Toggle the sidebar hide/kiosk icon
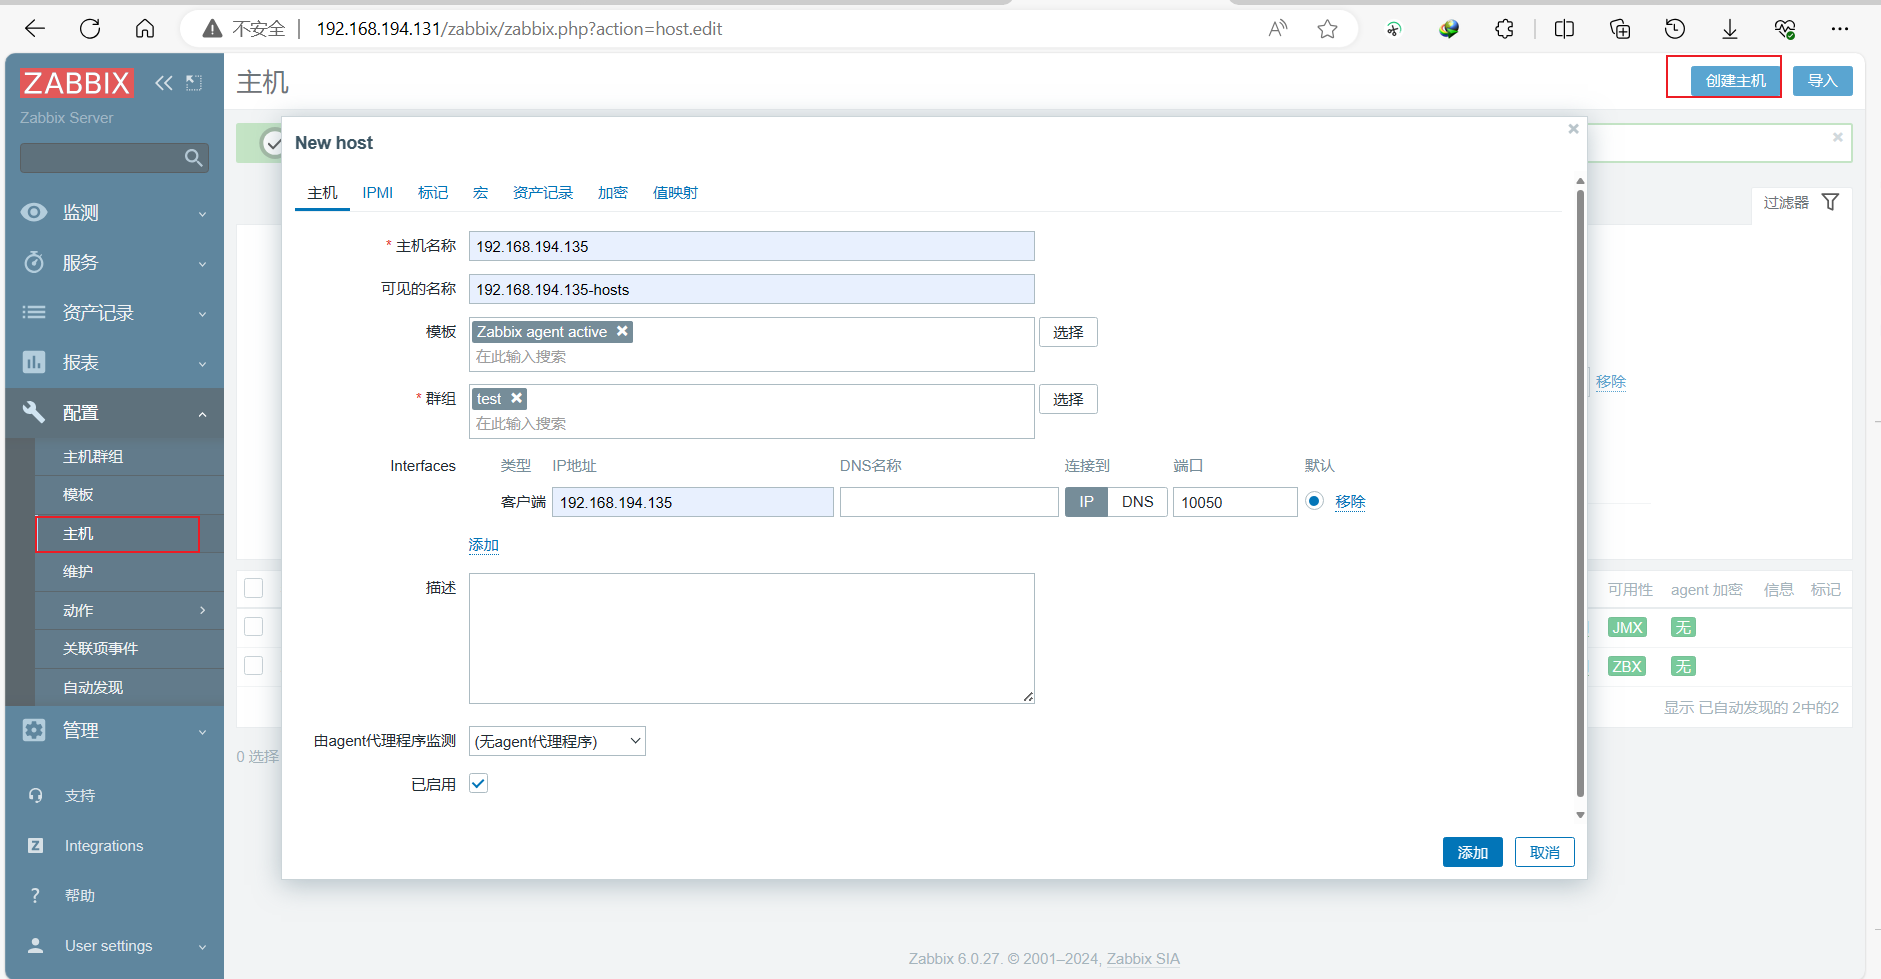 tap(194, 83)
